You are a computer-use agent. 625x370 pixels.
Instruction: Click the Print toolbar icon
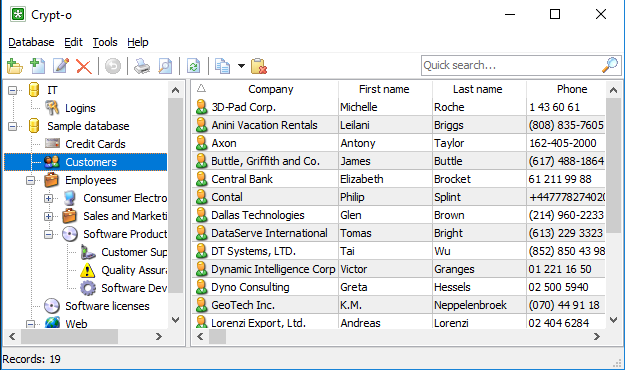point(142,66)
